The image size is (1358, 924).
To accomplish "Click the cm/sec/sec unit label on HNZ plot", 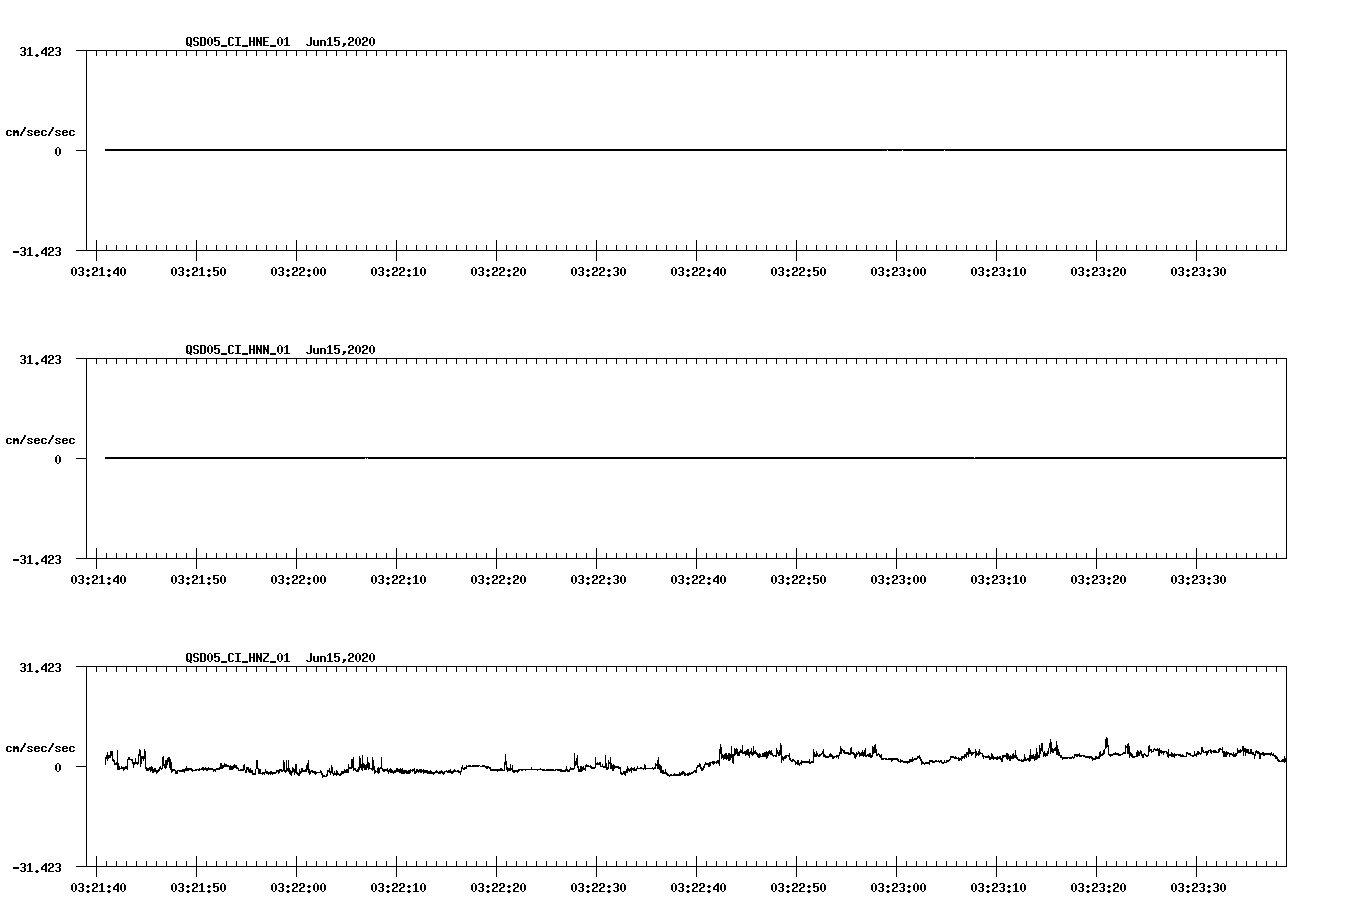I will [40, 748].
